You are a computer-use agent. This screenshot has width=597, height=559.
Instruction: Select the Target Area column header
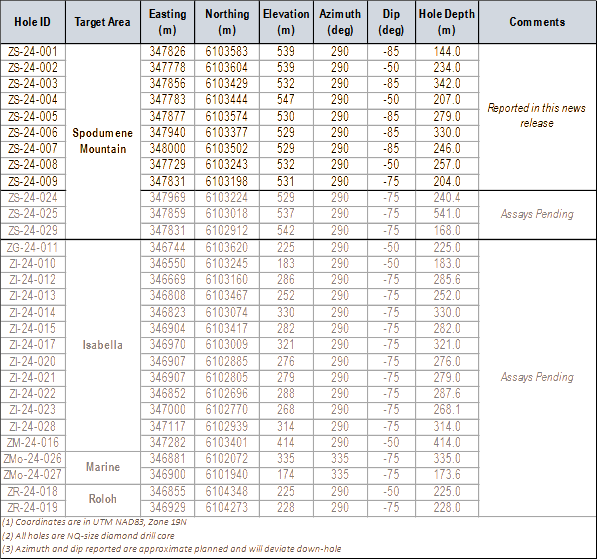[103, 22]
